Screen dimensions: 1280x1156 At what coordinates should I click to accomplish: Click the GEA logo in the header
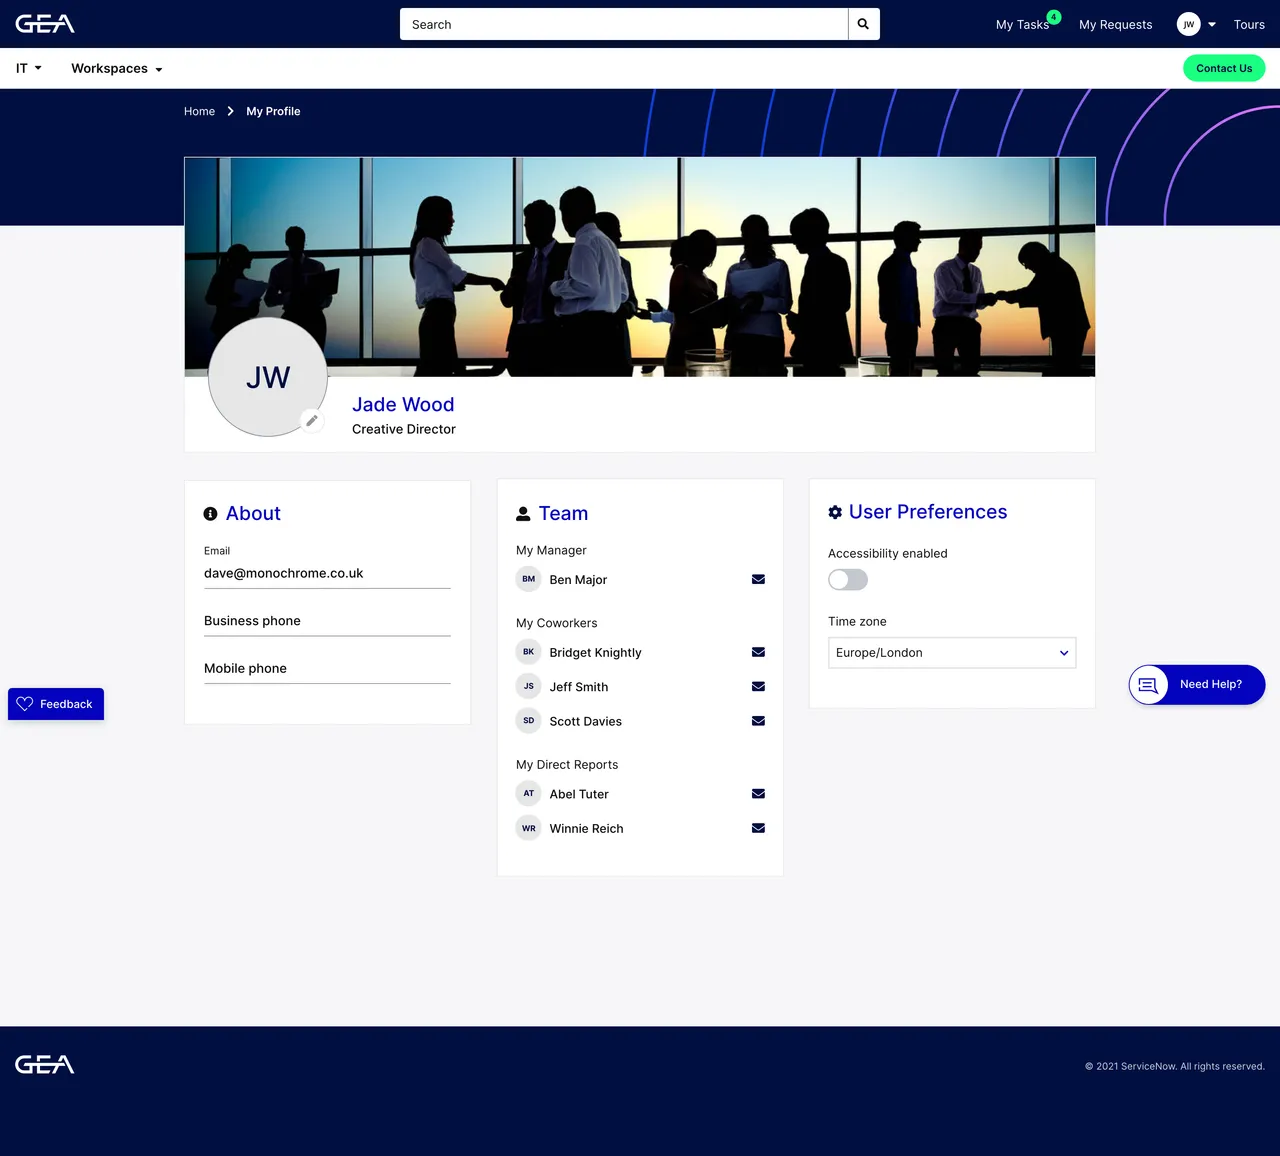click(x=44, y=23)
